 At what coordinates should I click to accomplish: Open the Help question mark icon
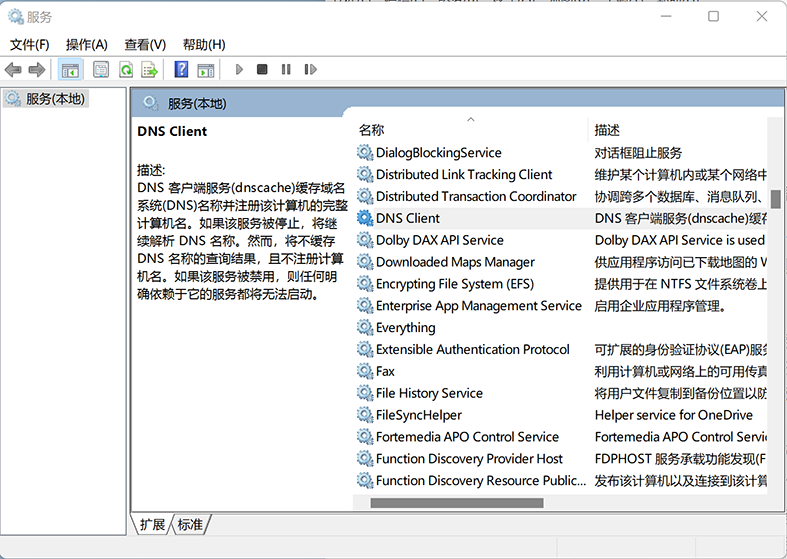(x=181, y=69)
